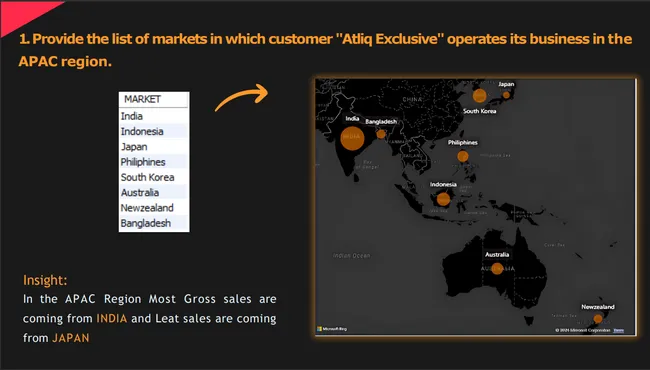This screenshot has width=650, height=370.
Task: Select the Japan row in market table
Action: click(153, 147)
